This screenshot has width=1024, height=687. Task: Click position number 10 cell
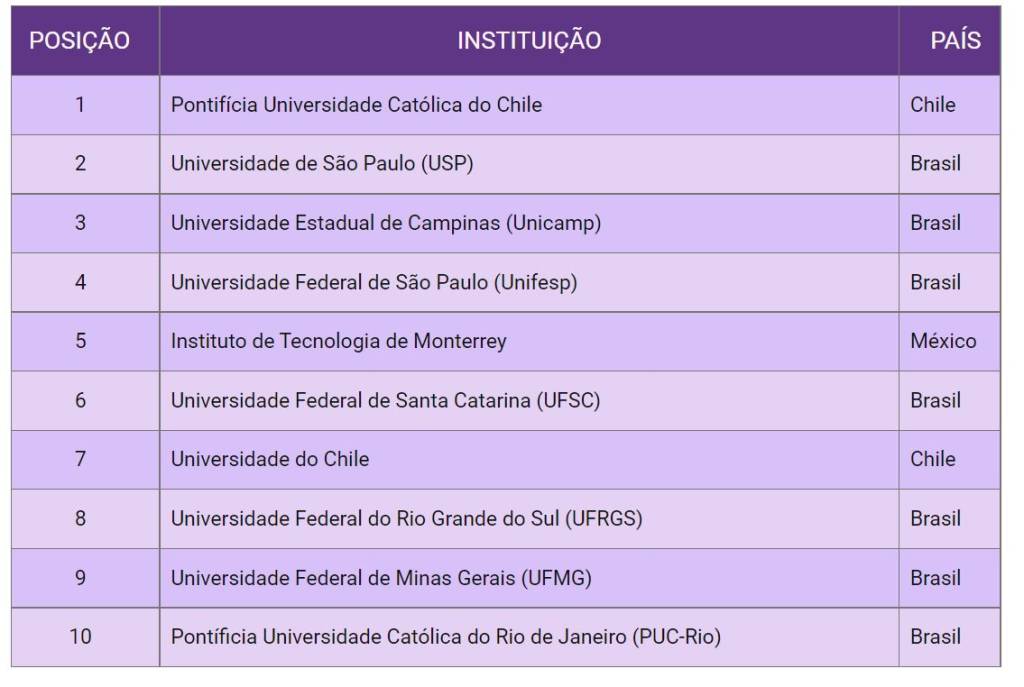point(80,636)
